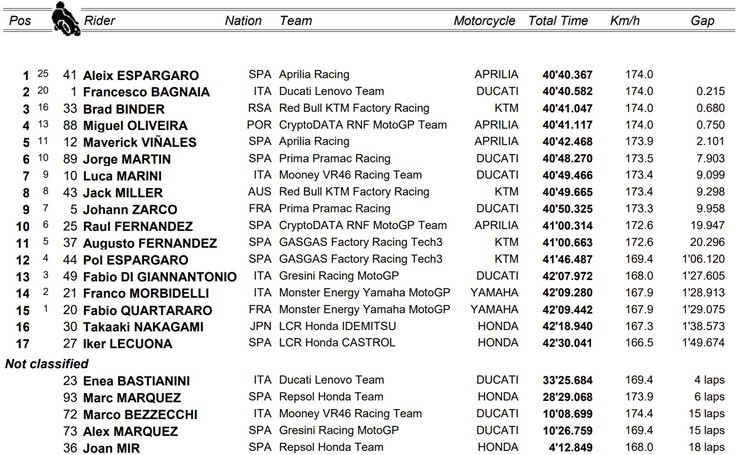The width and height of the screenshot is (740, 455).
Task: Click the Team column header
Action: (x=296, y=21)
